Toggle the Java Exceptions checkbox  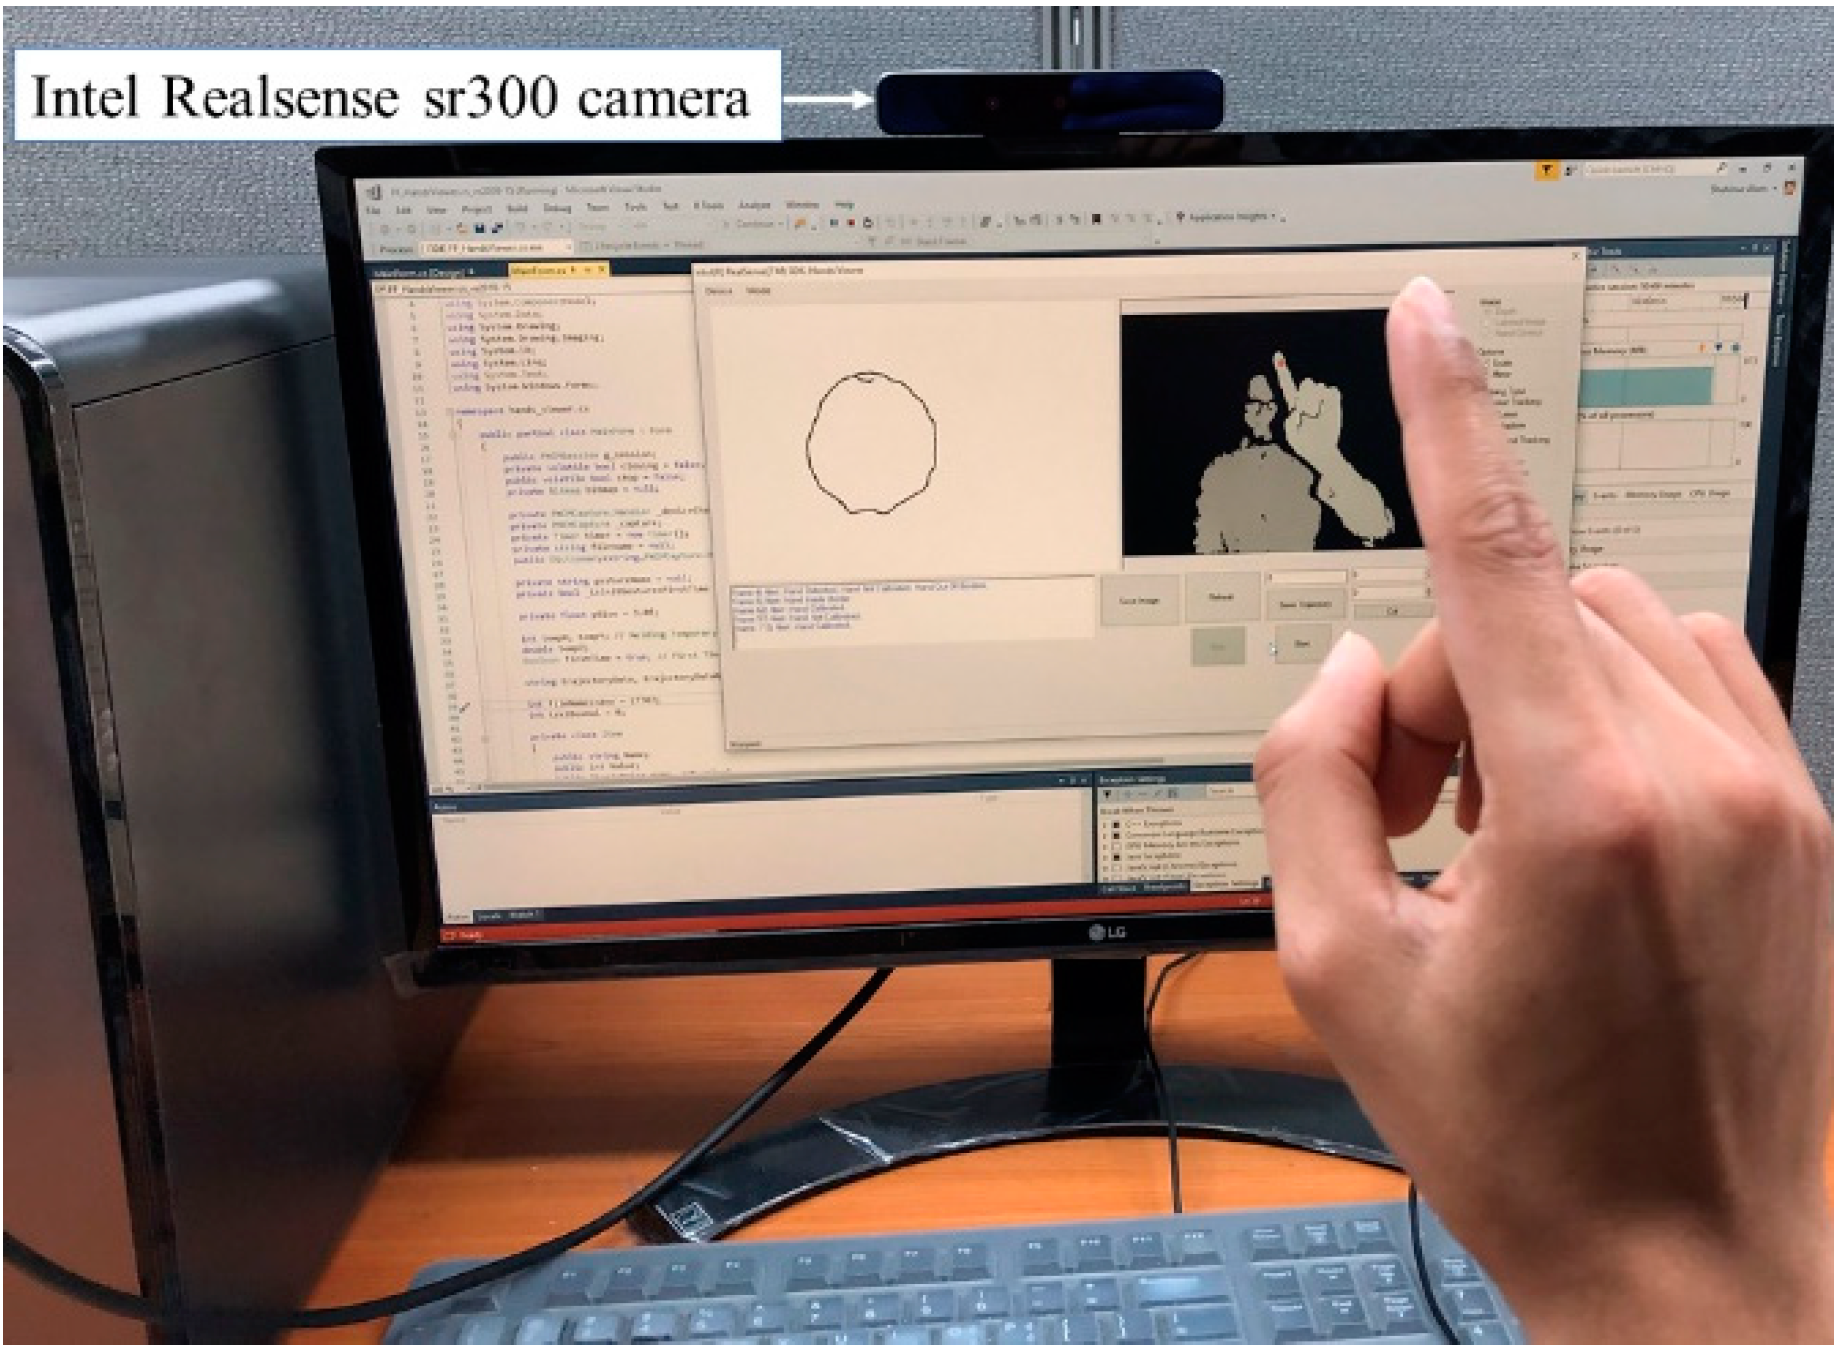click(1116, 857)
